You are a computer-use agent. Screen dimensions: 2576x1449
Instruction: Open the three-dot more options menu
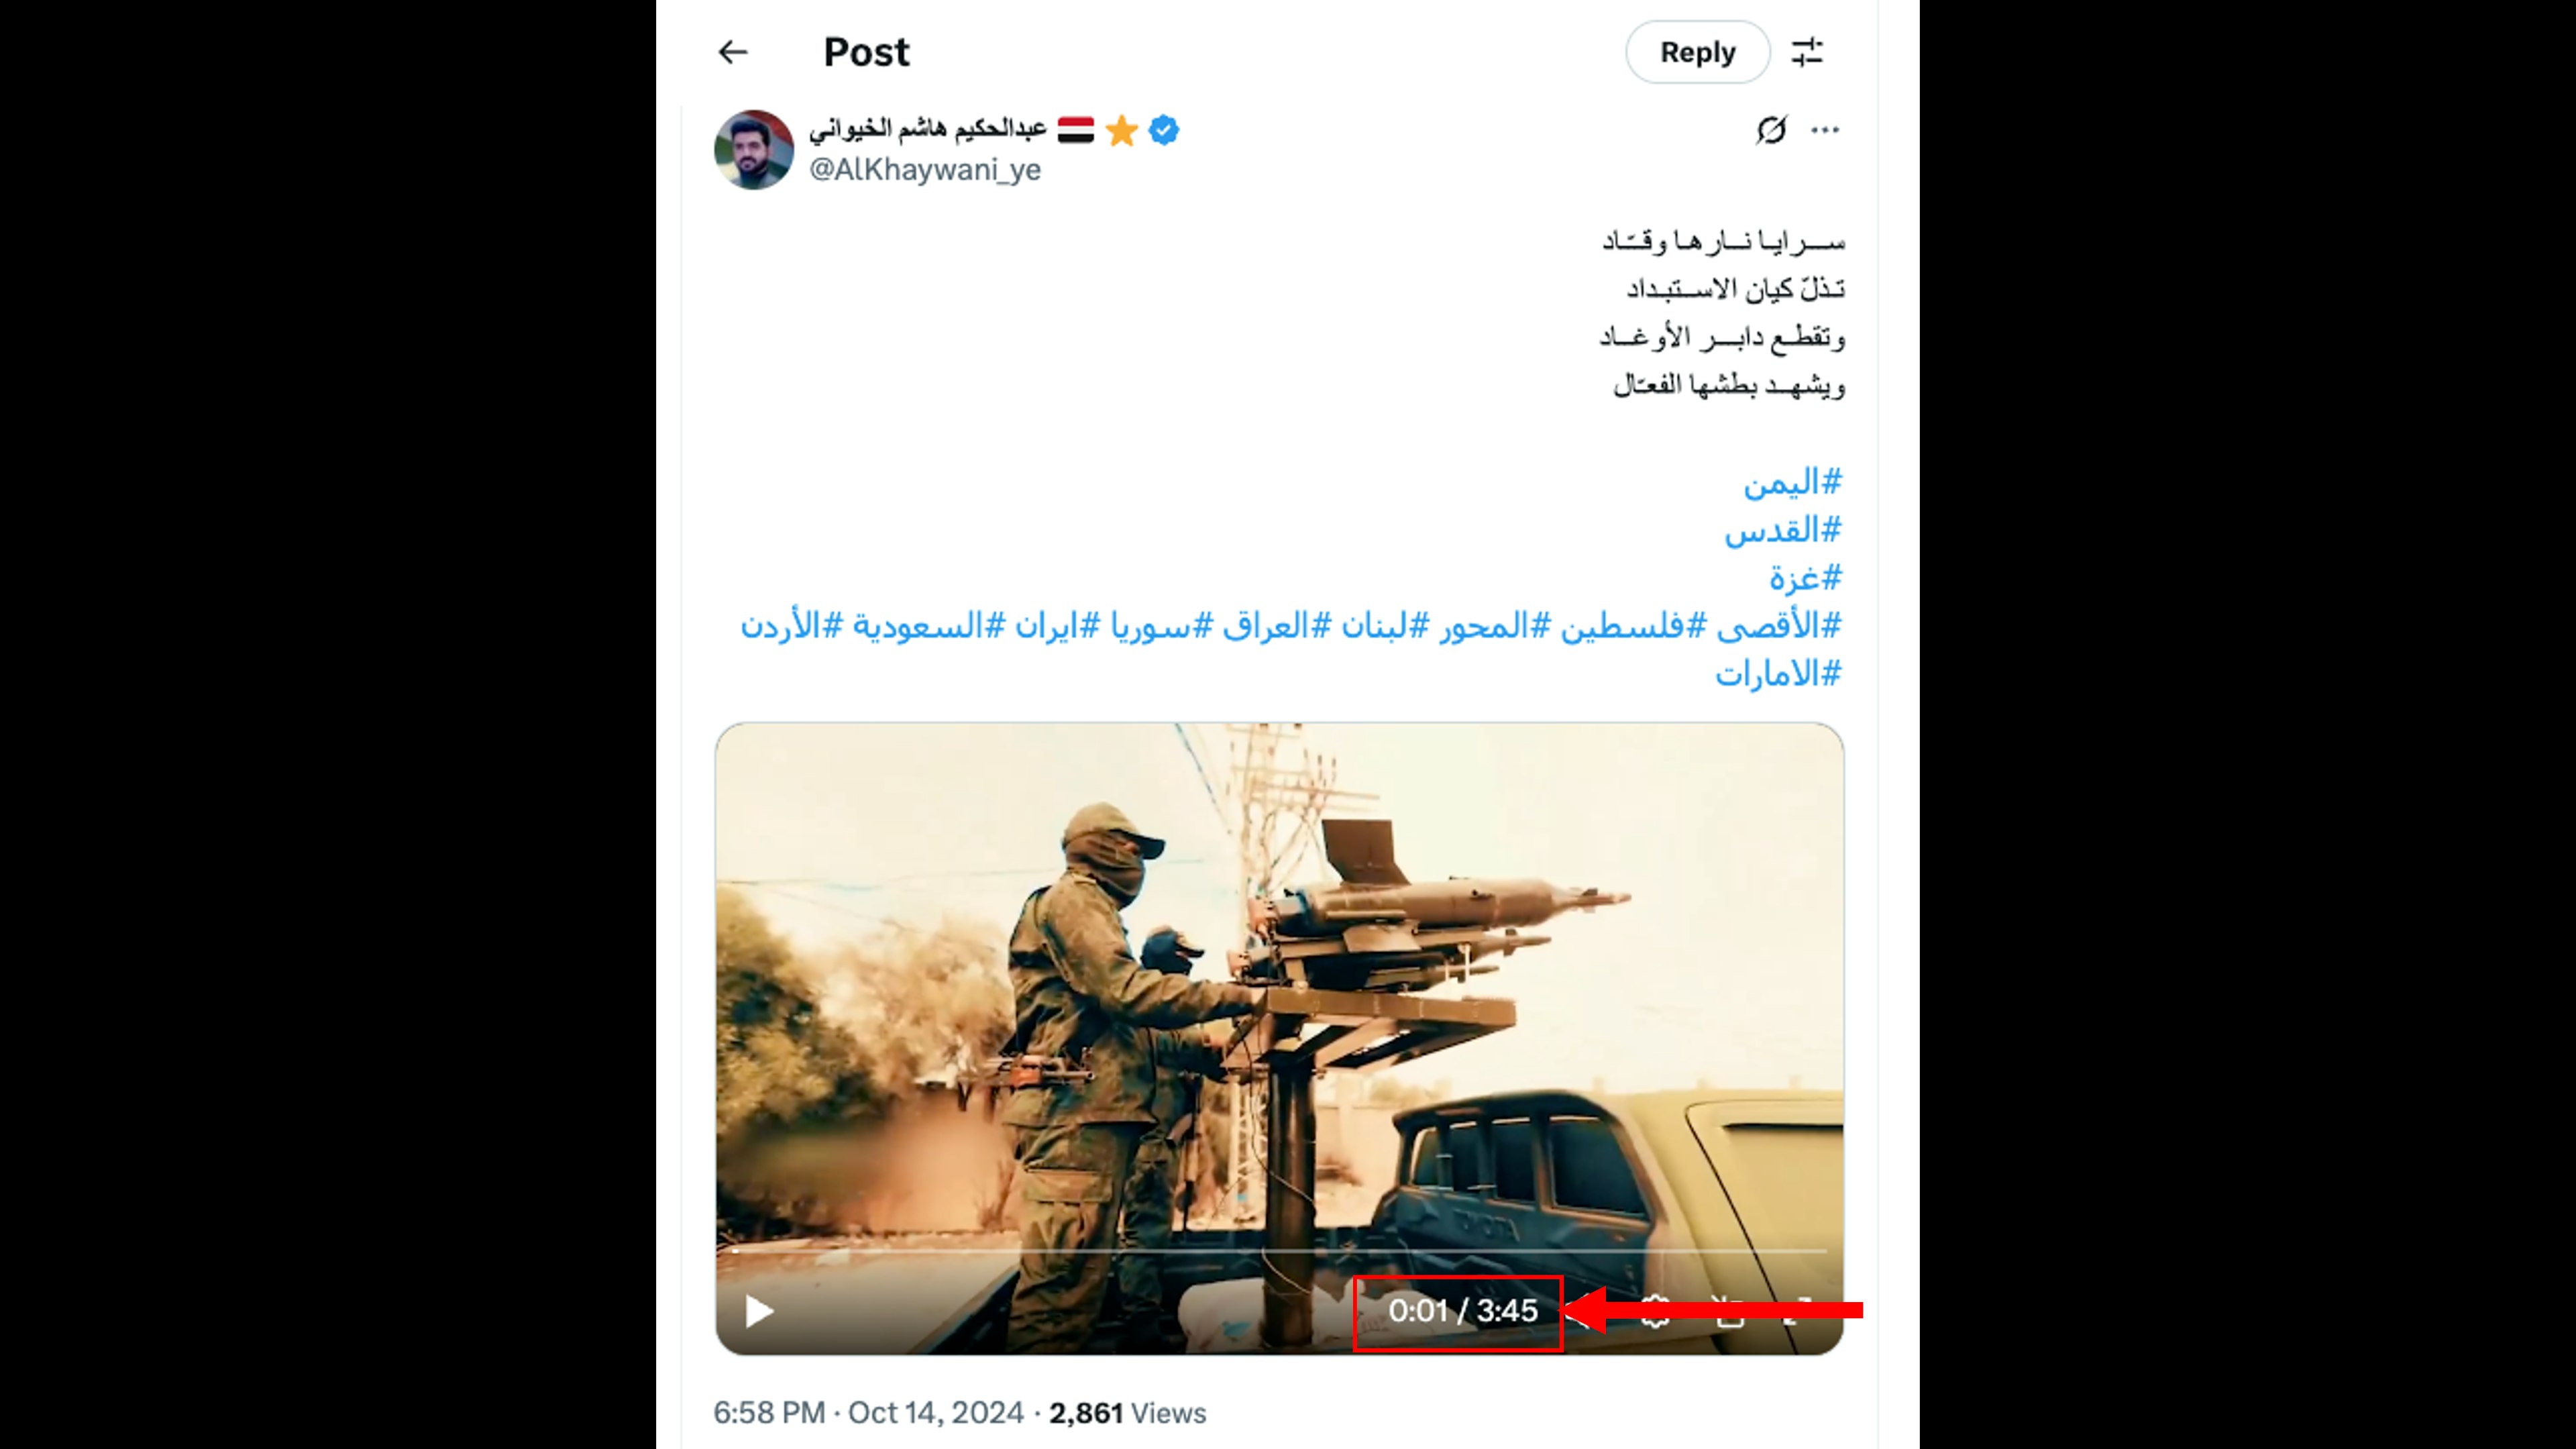pos(1825,130)
